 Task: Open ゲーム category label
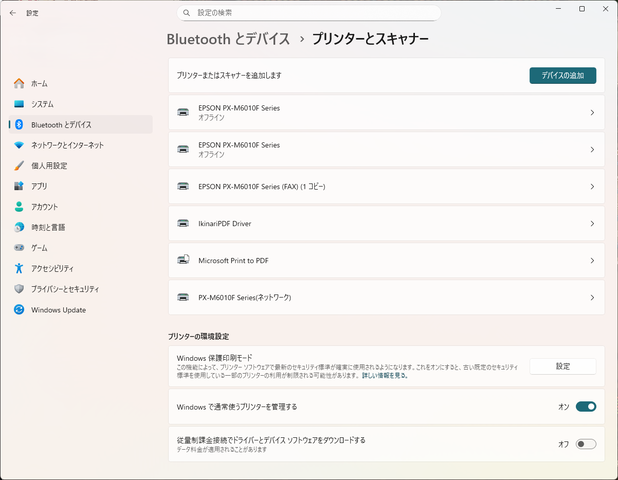coord(39,248)
